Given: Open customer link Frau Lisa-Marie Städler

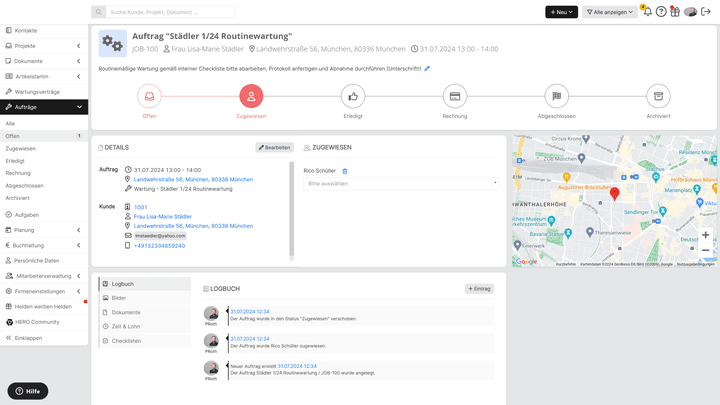Looking at the screenshot, I should pos(162,216).
